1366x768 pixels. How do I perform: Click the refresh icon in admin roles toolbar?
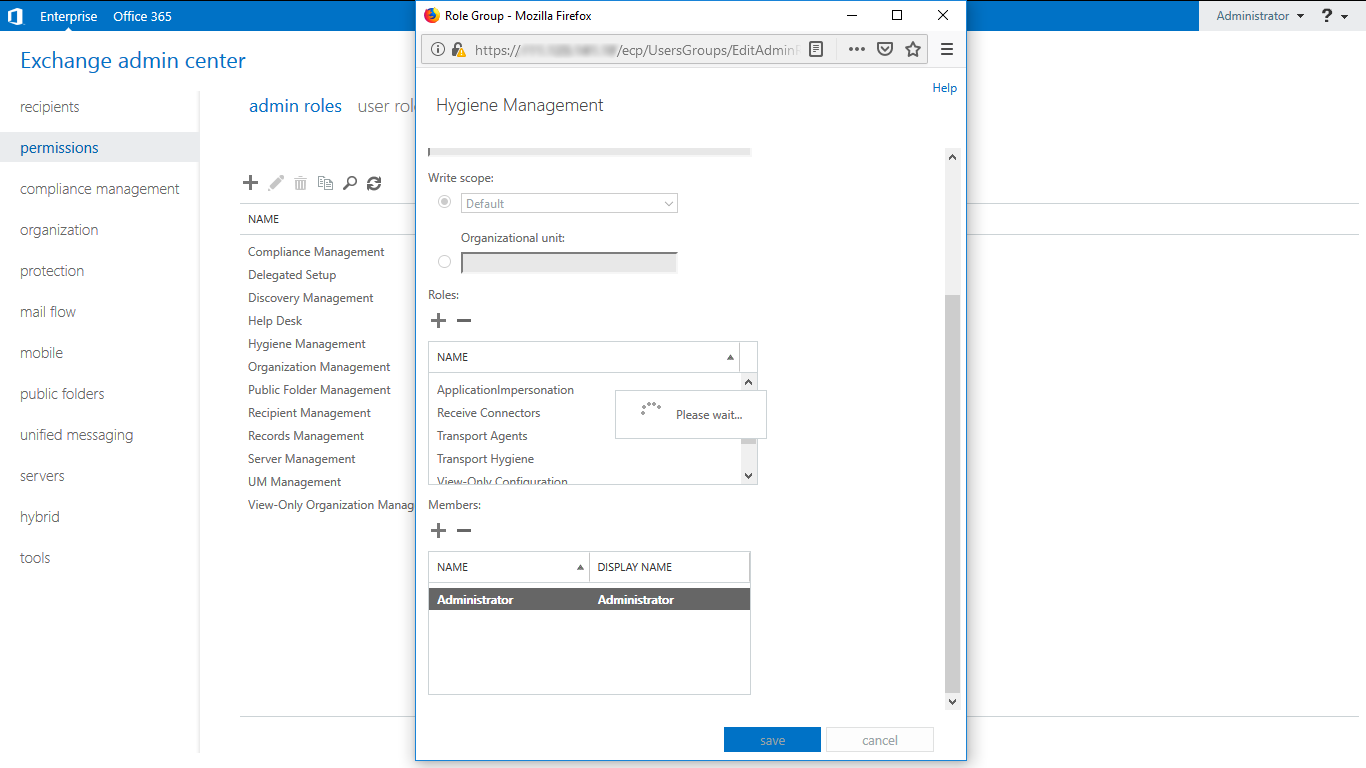point(374,183)
